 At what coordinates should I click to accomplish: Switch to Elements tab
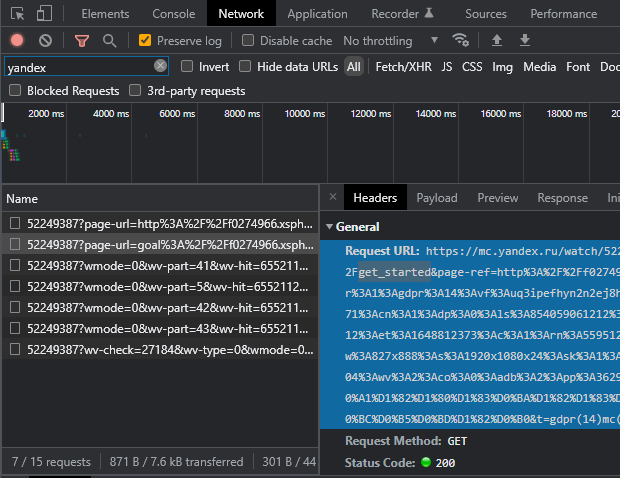click(105, 14)
